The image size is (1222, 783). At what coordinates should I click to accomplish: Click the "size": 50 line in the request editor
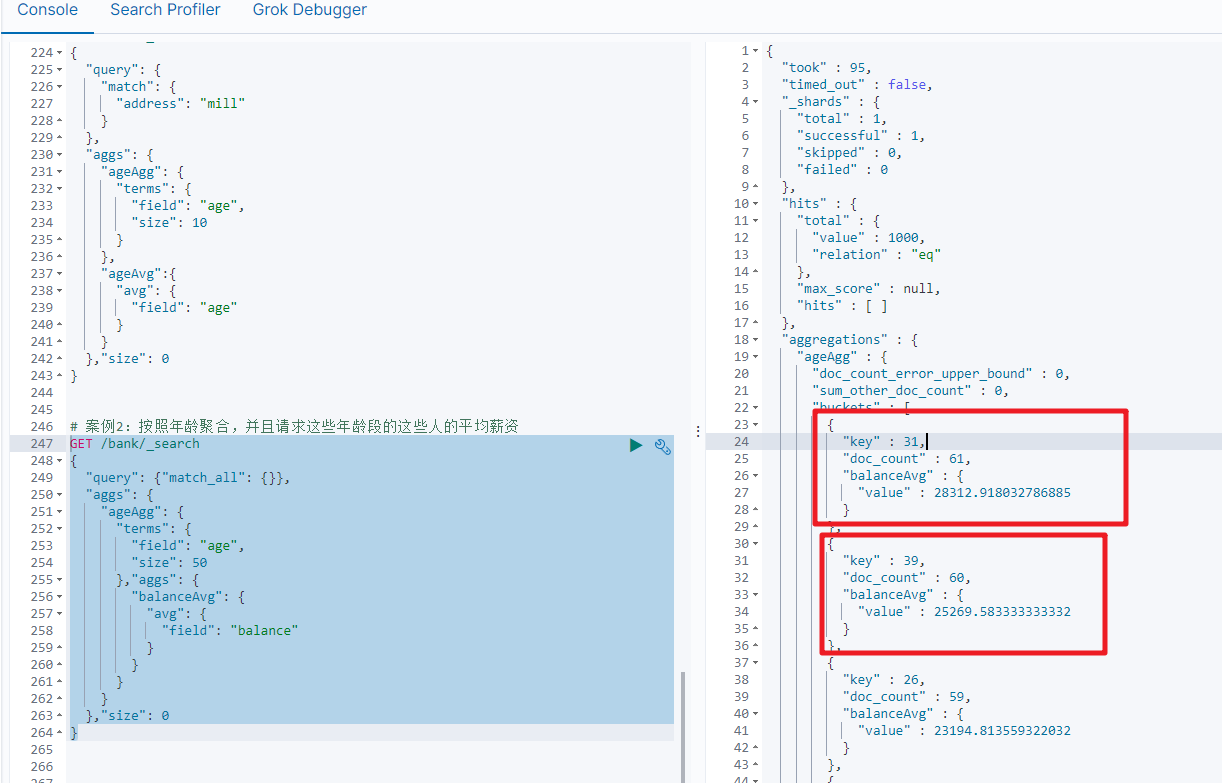[169, 562]
